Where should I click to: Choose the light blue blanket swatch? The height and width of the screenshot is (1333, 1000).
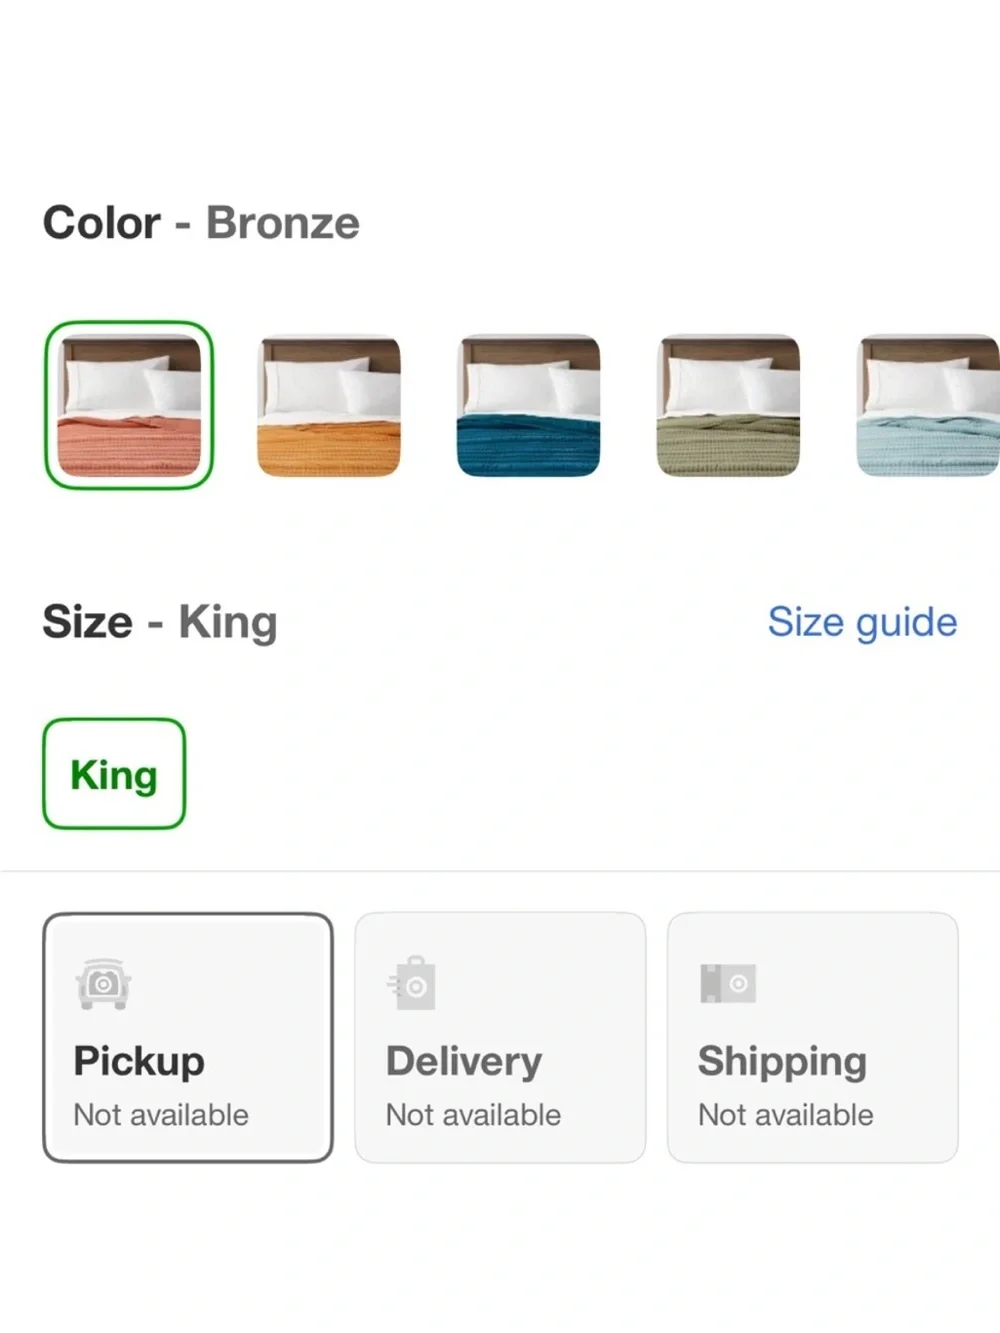click(928, 406)
